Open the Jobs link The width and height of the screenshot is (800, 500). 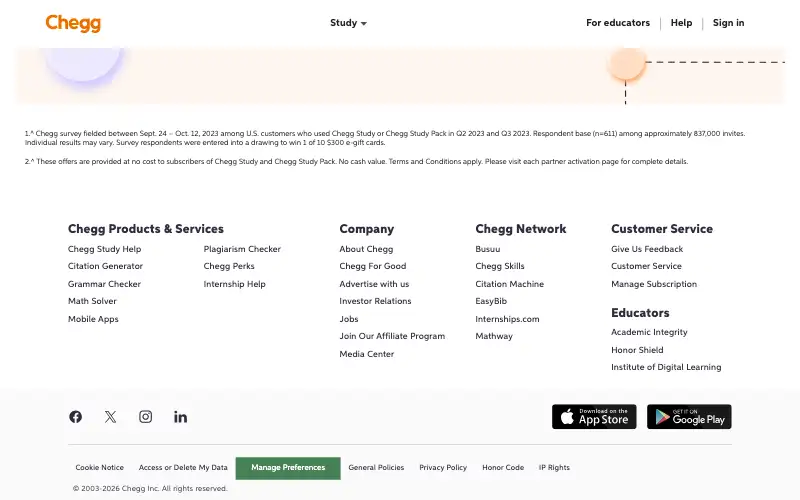pos(349,319)
